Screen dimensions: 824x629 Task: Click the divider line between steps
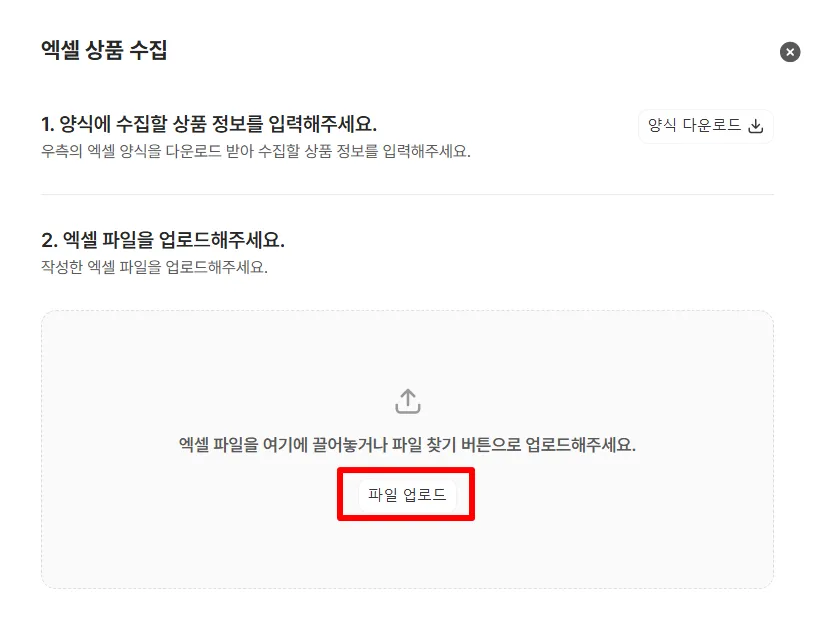point(407,194)
